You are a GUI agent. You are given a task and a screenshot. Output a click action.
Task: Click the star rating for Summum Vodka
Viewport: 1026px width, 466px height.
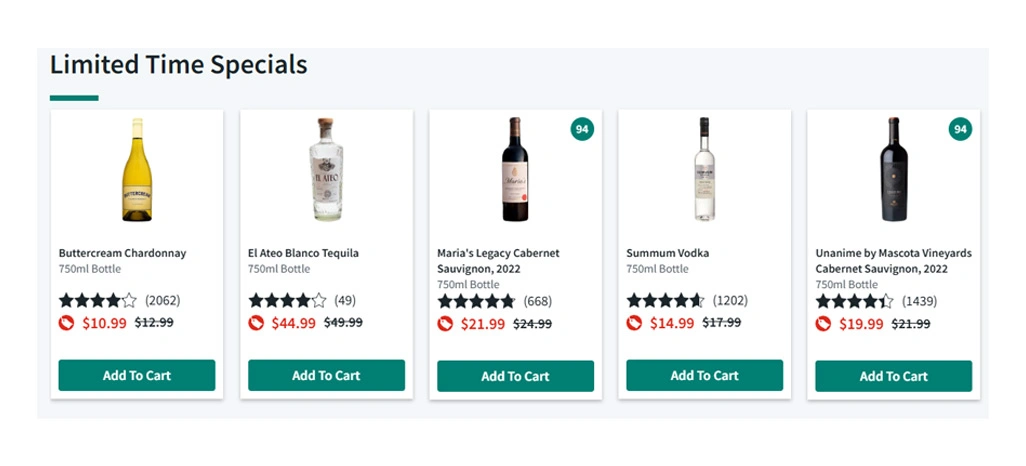tap(665, 300)
